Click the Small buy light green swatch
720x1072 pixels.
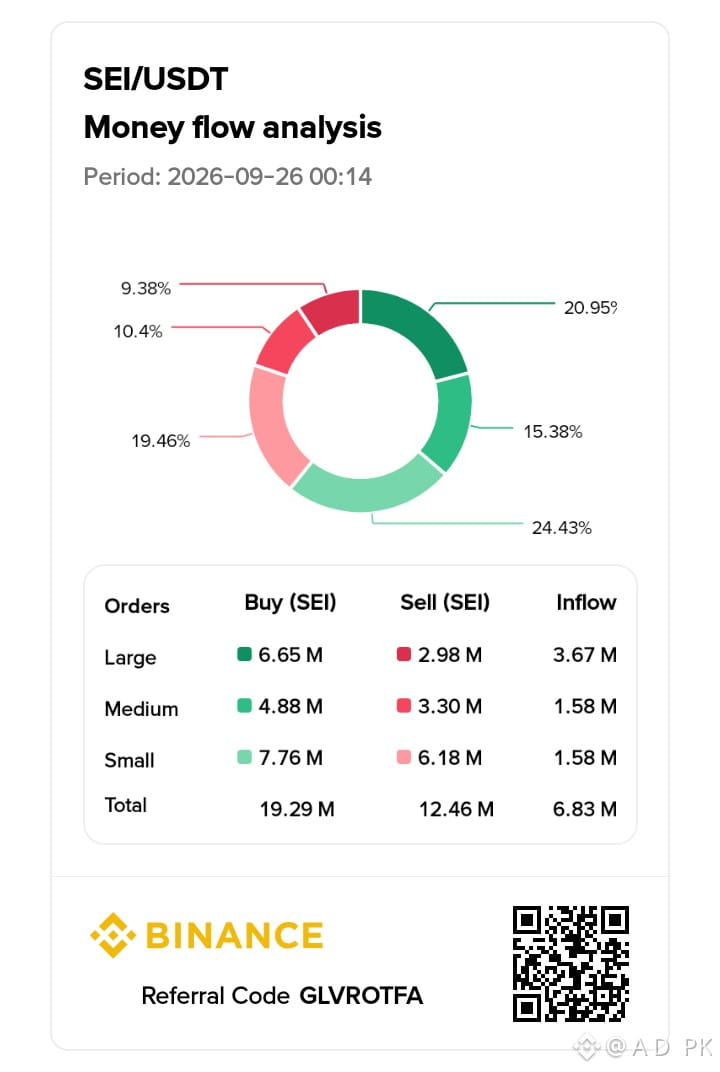pos(244,758)
